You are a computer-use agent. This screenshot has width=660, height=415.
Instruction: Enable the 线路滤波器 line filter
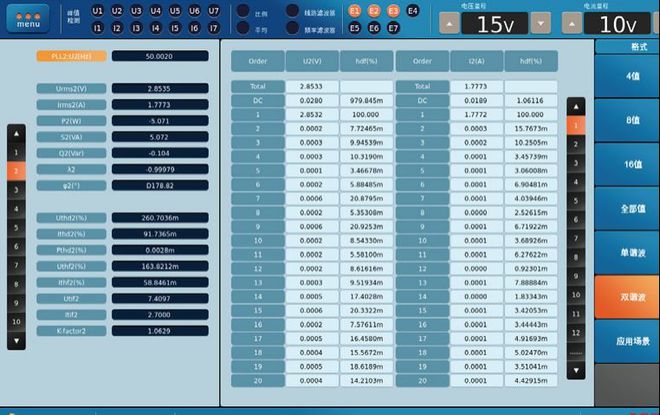point(292,12)
